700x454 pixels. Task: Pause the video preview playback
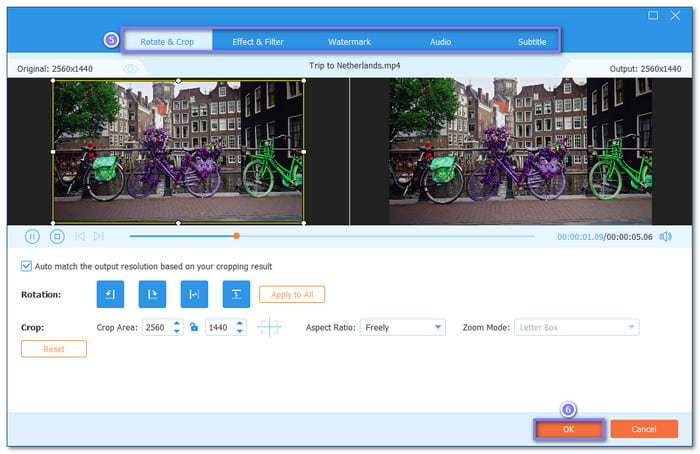(32, 237)
